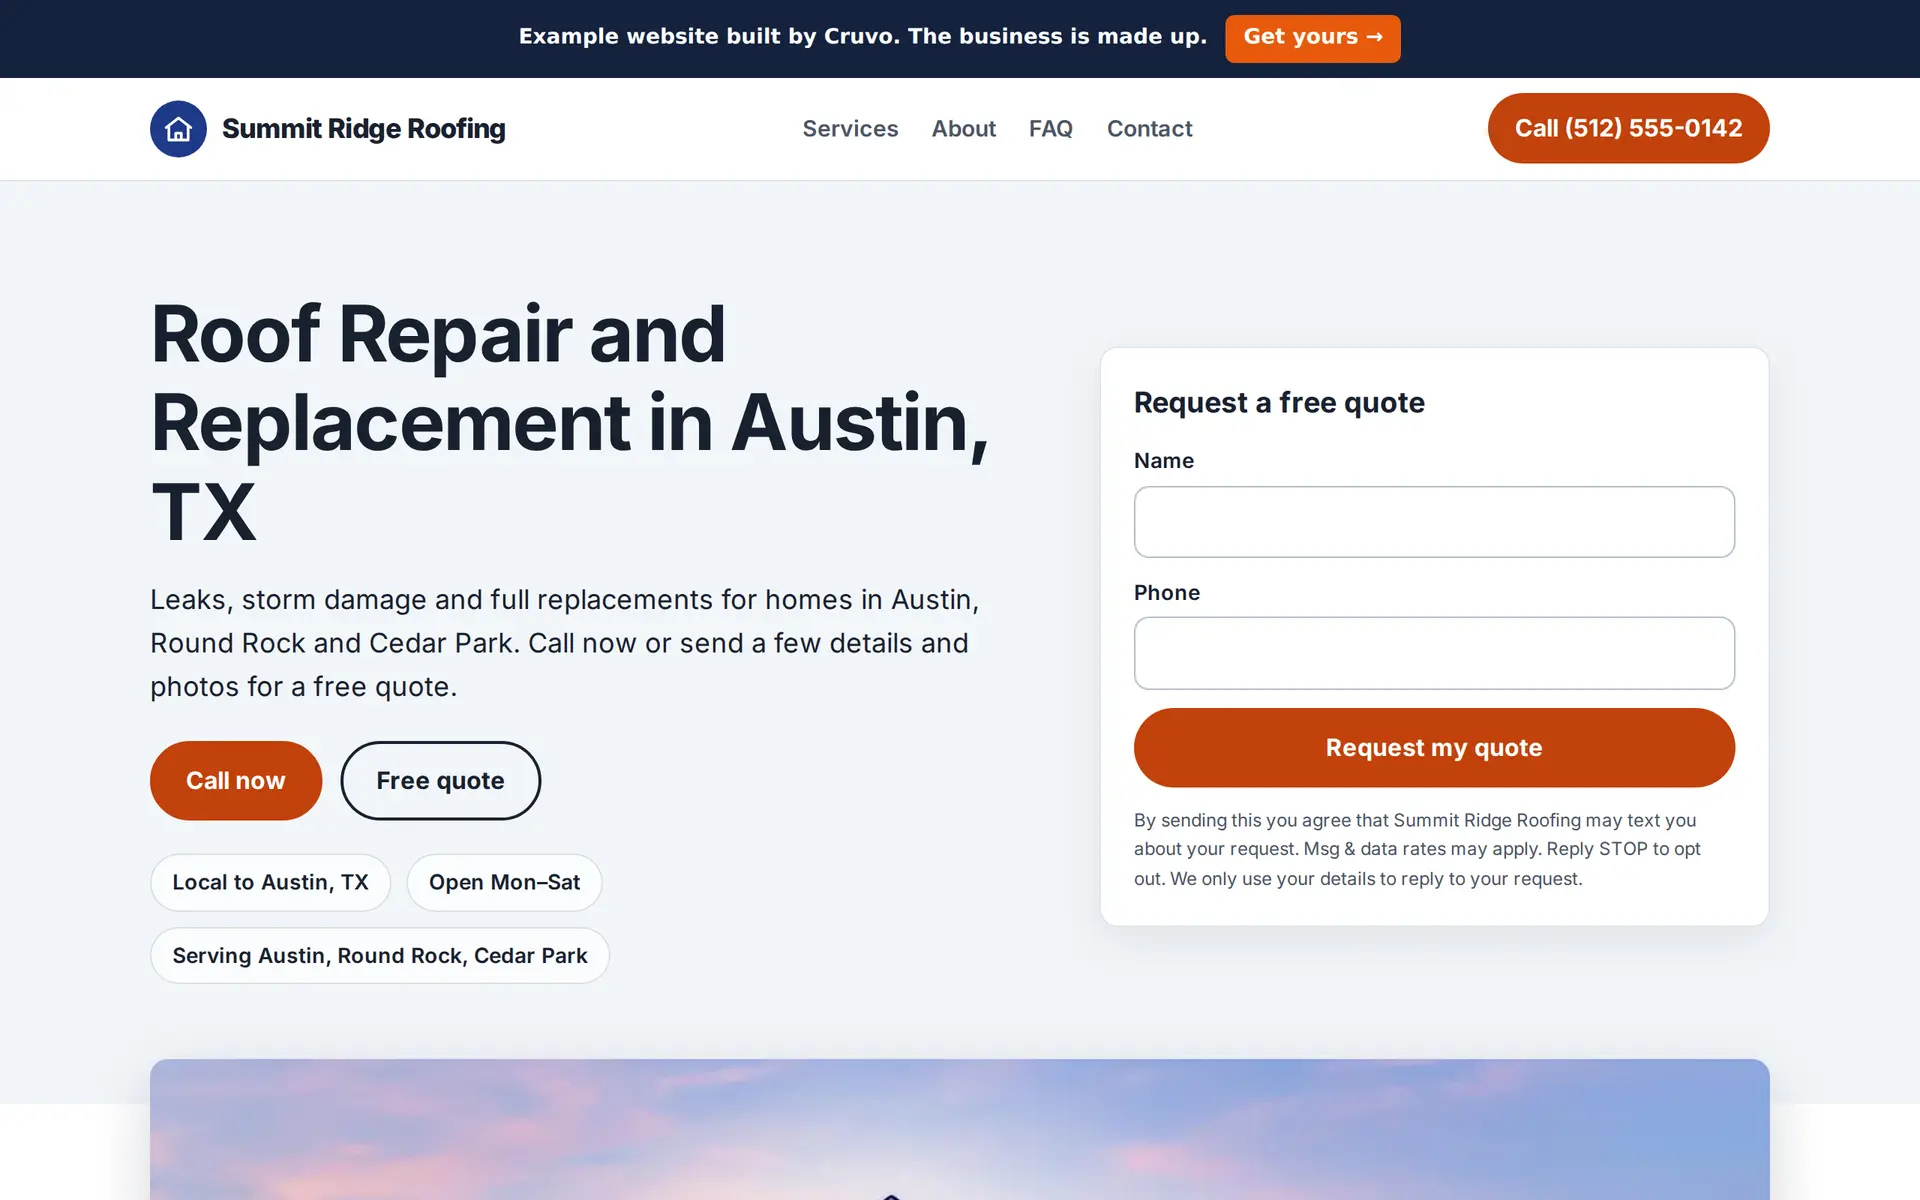Open the FAQ nav item
Viewport: 1920px width, 1200px height.
coord(1051,129)
